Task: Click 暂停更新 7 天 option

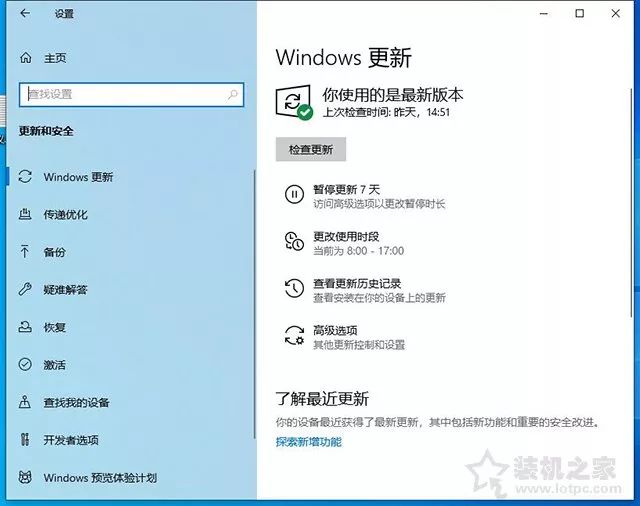Action: point(347,189)
